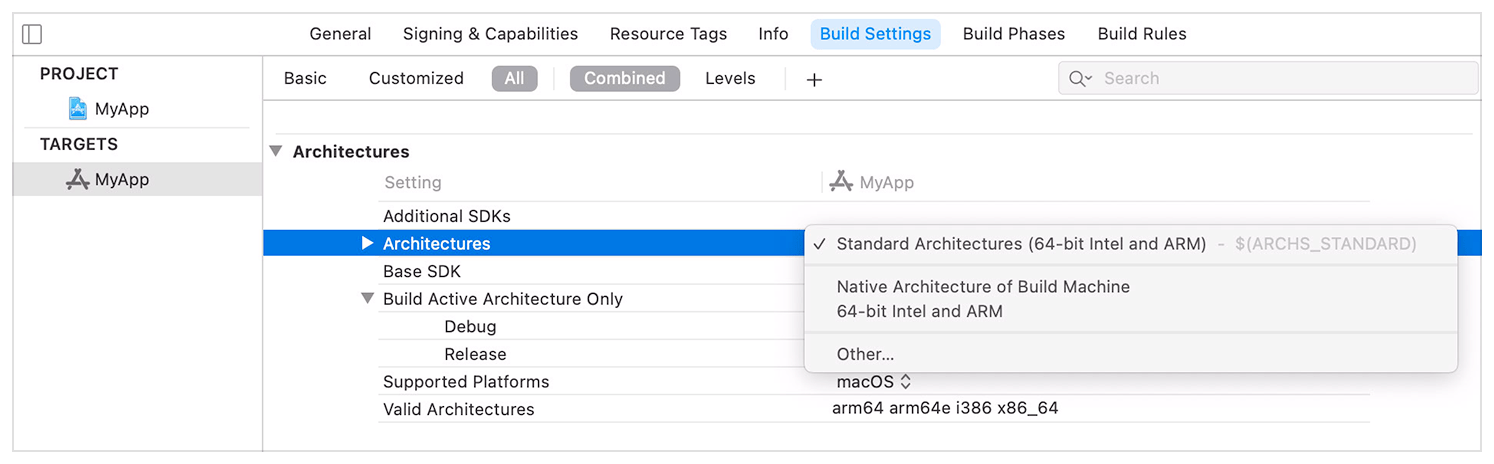Select the Basic filter
Image resolution: width=1494 pixels, height=464 pixels.
(305, 78)
